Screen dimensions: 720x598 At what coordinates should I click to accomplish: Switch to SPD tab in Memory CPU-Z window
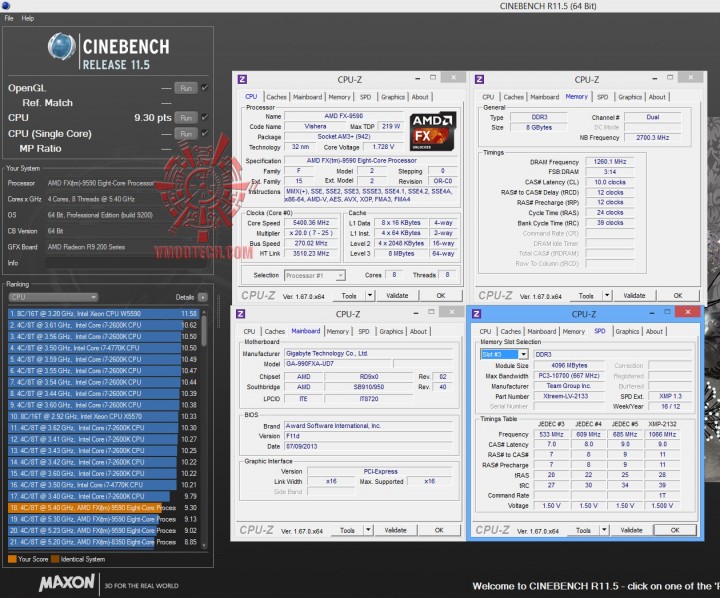pos(602,97)
